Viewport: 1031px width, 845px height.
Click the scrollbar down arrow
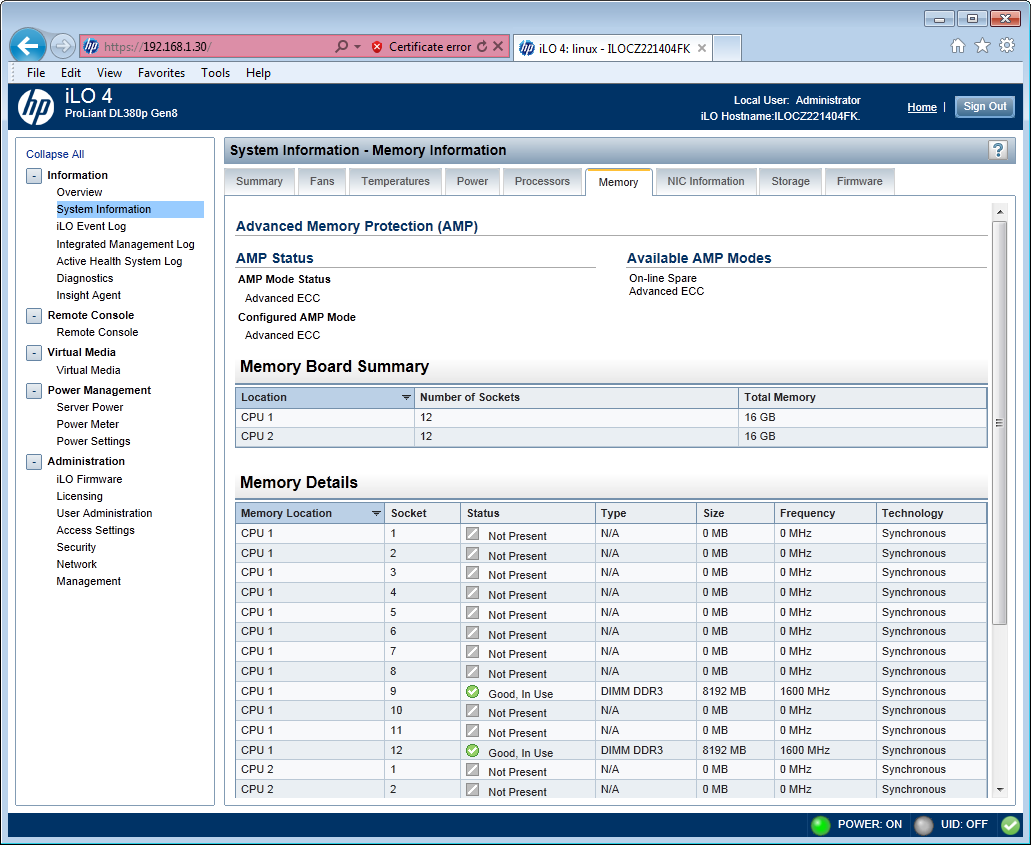(999, 790)
